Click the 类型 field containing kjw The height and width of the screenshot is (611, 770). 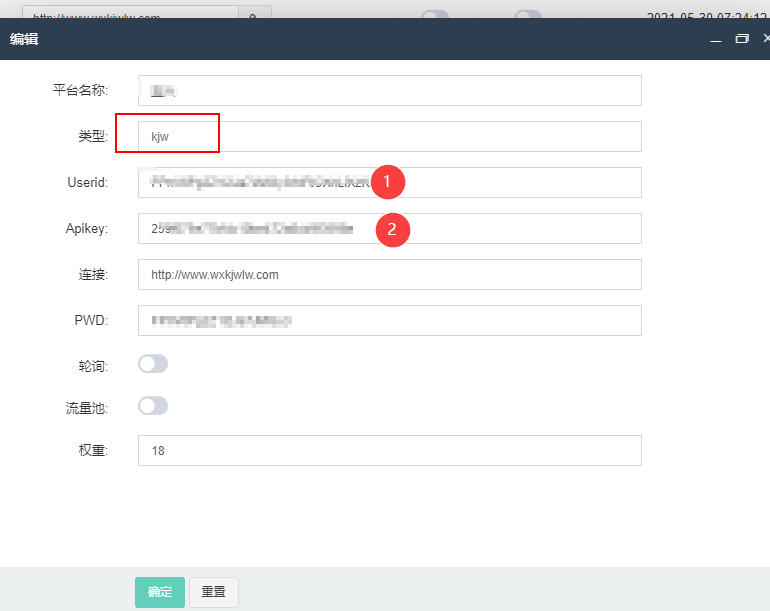click(389, 137)
